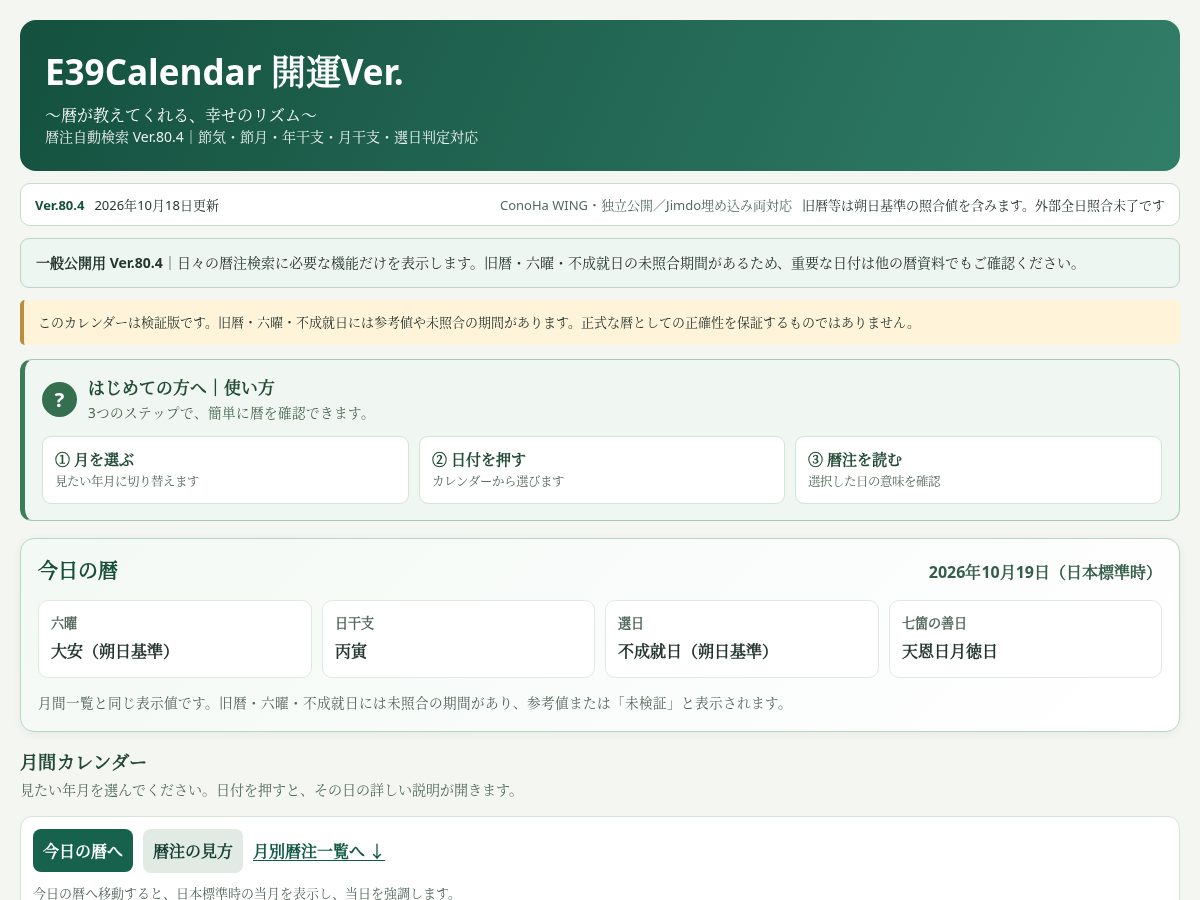The width and height of the screenshot is (1200, 900).
Task: Click the E39Calendar 開運Ver. title
Action: (224, 73)
